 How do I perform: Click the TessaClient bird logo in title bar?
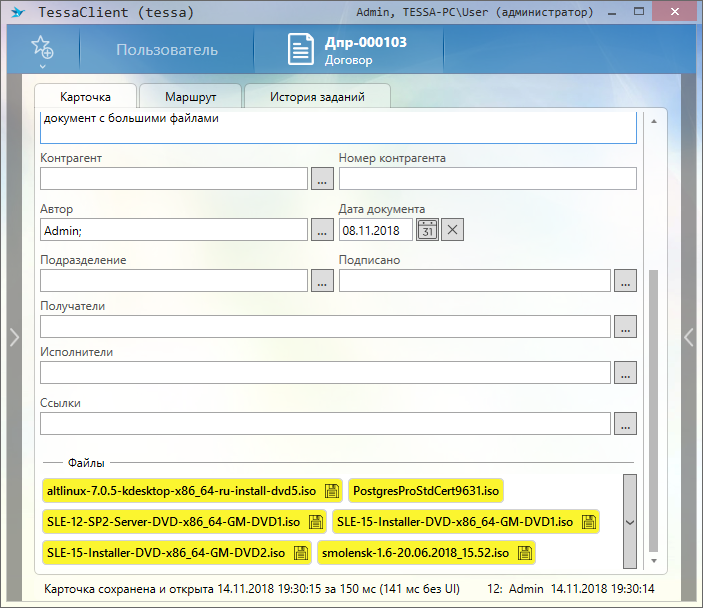click(16, 13)
